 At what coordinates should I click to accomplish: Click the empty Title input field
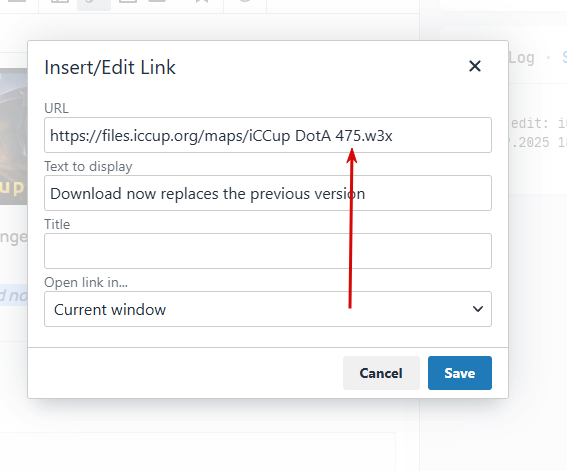click(268, 251)
